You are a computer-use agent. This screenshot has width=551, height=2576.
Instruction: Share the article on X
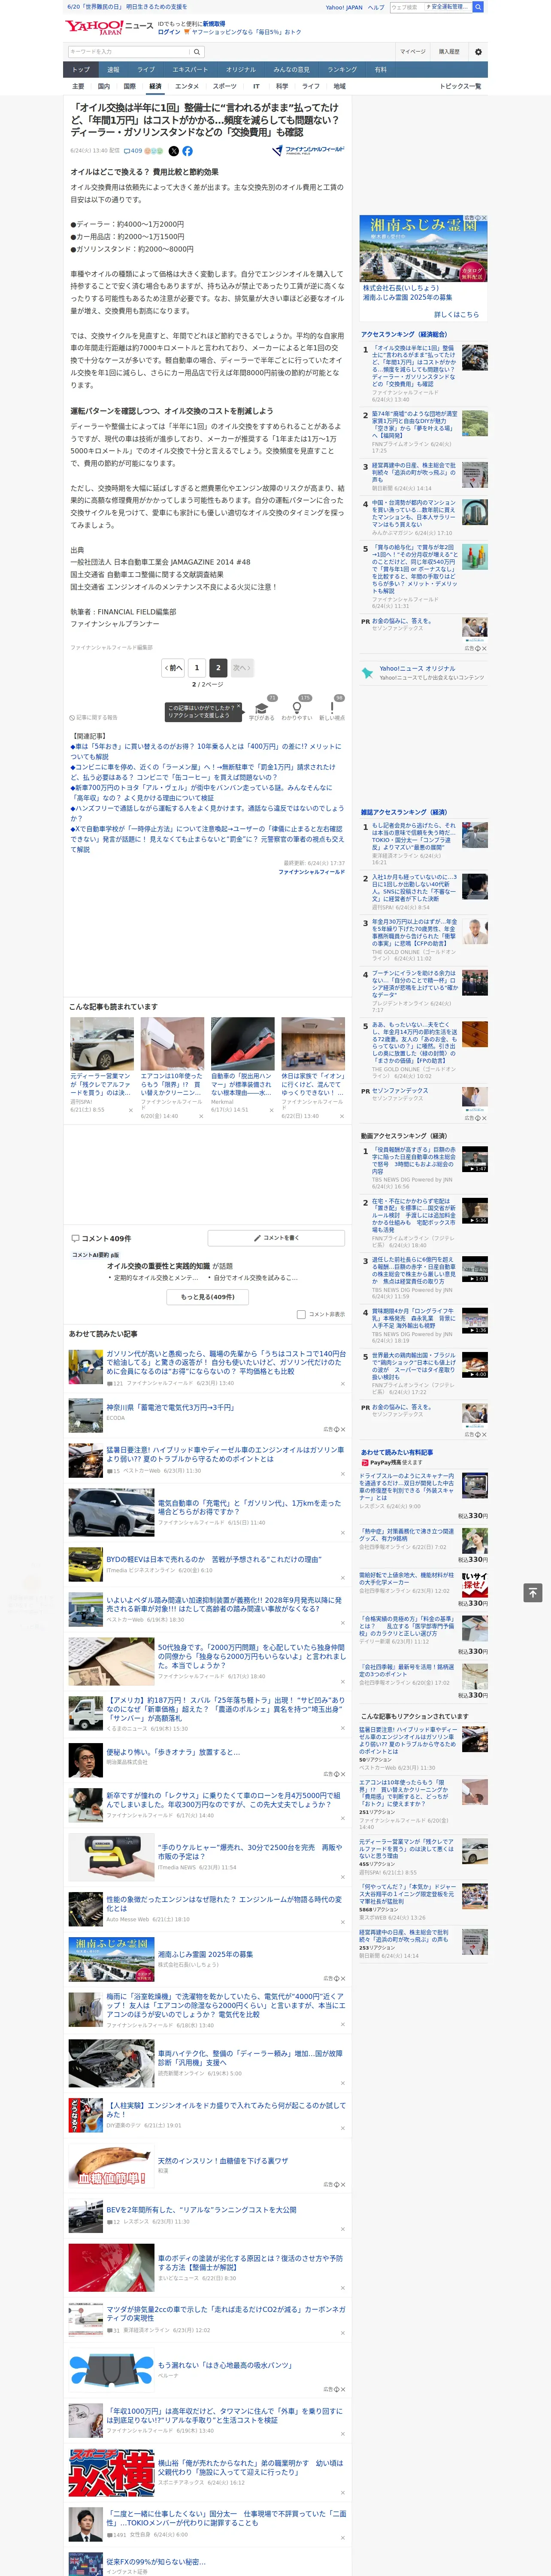(173, 151)
